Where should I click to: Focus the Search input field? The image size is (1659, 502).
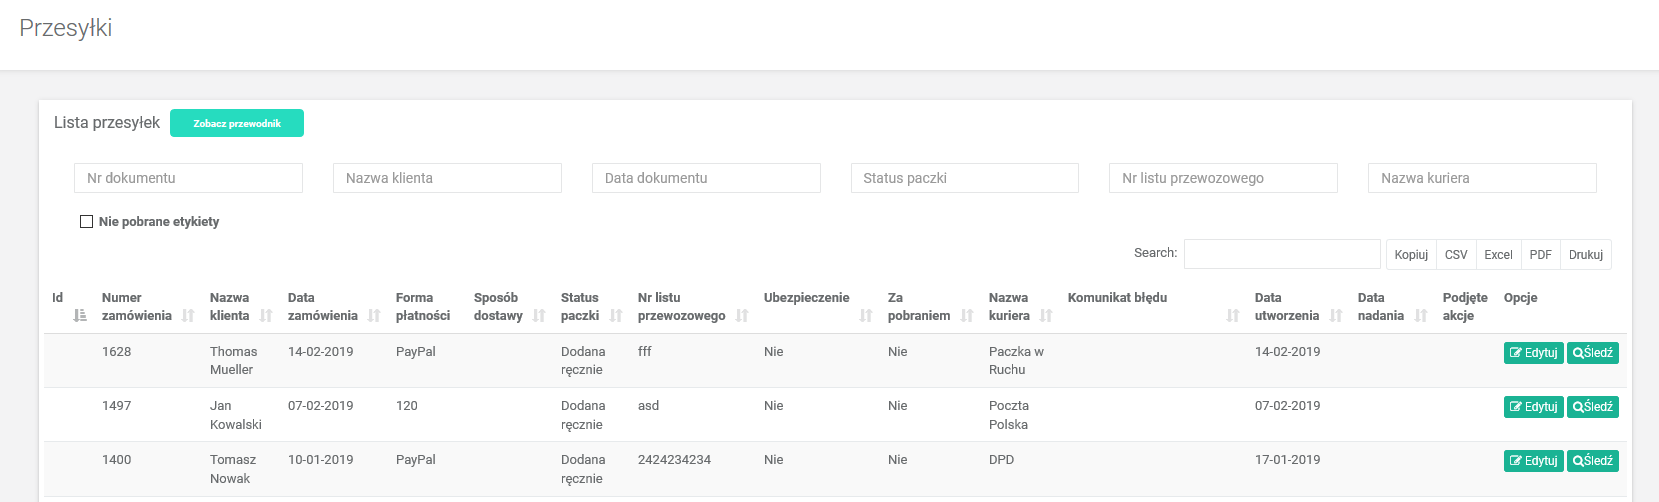tap(1282, 254)
